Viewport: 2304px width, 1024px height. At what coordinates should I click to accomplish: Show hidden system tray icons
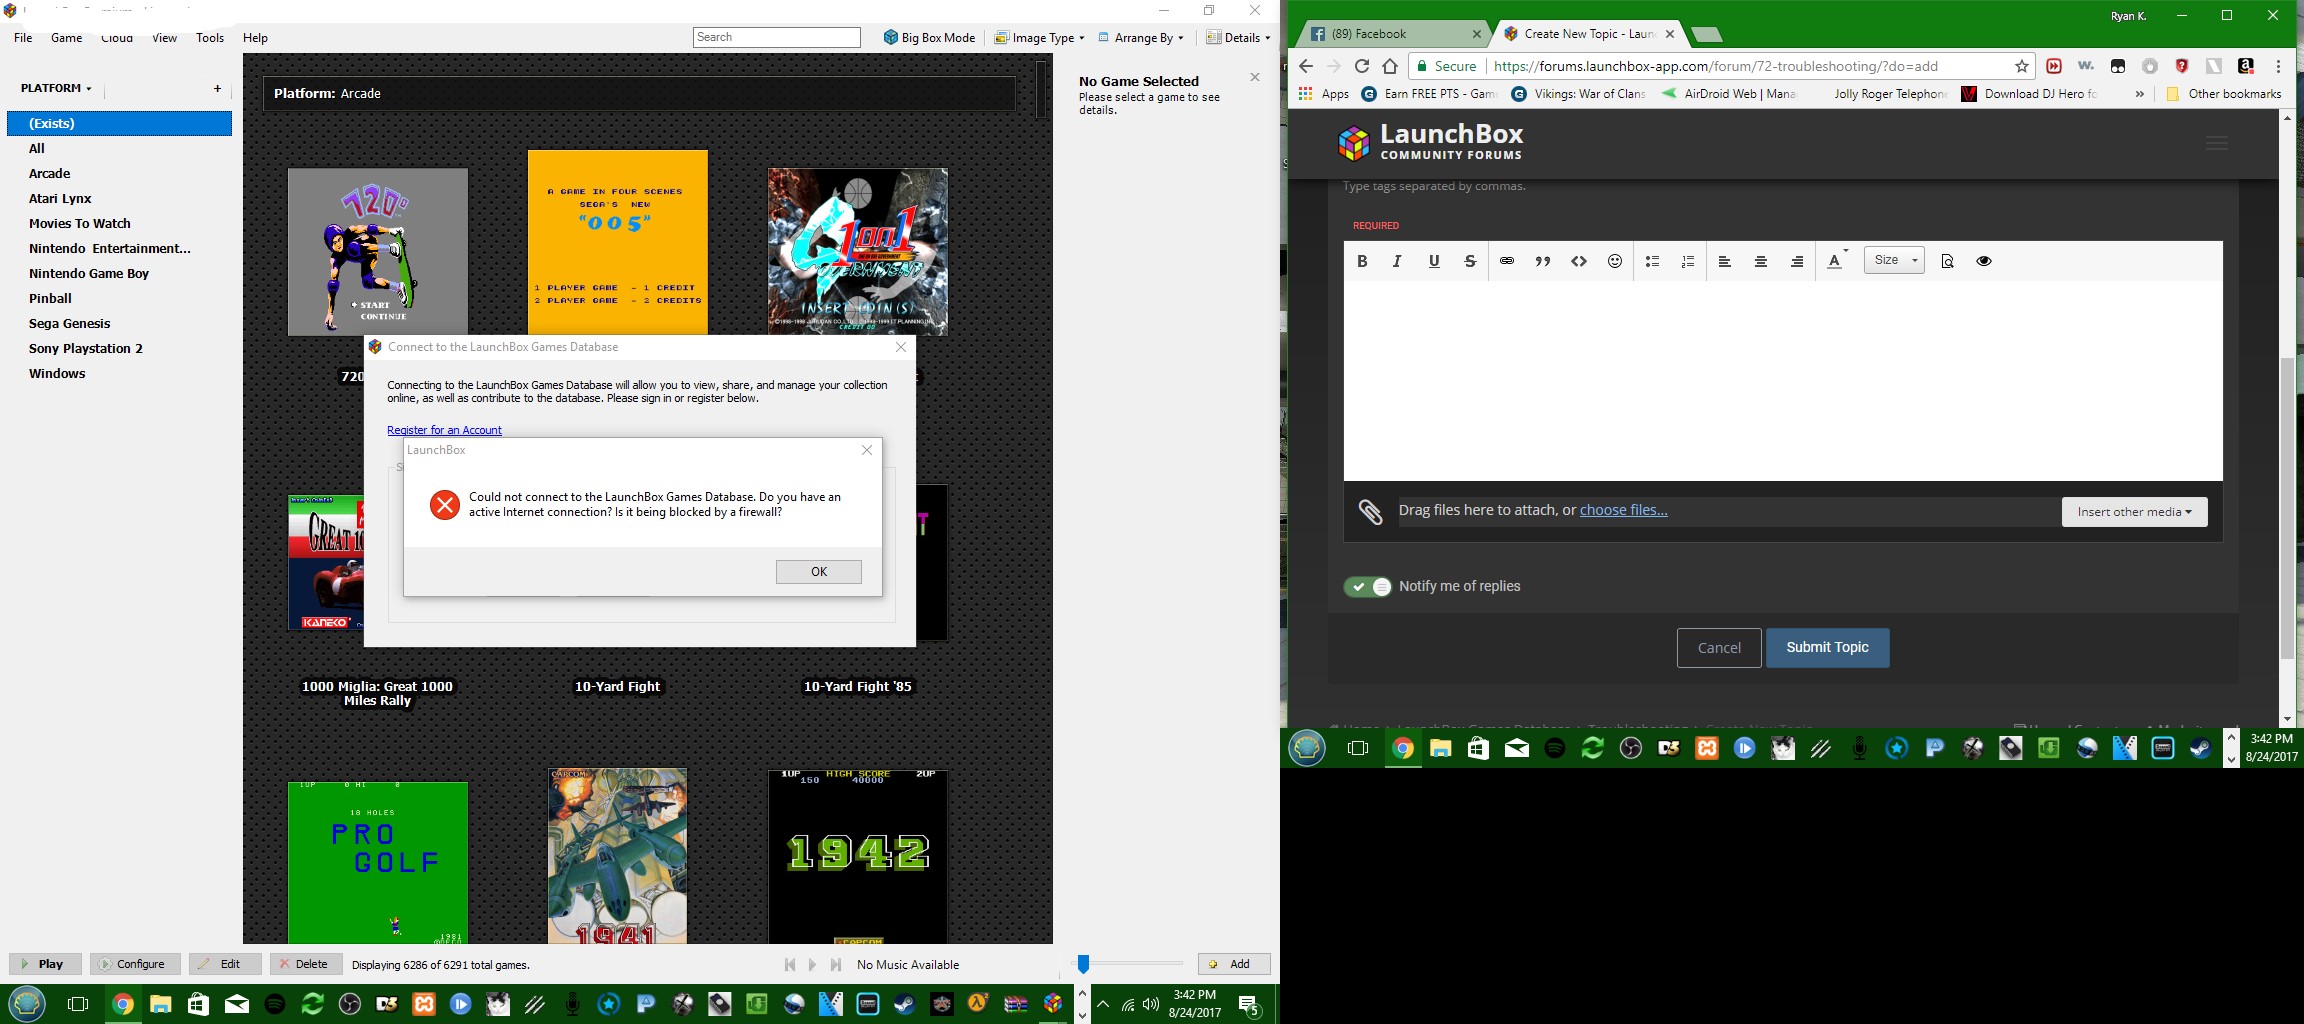point(1102,1004)
